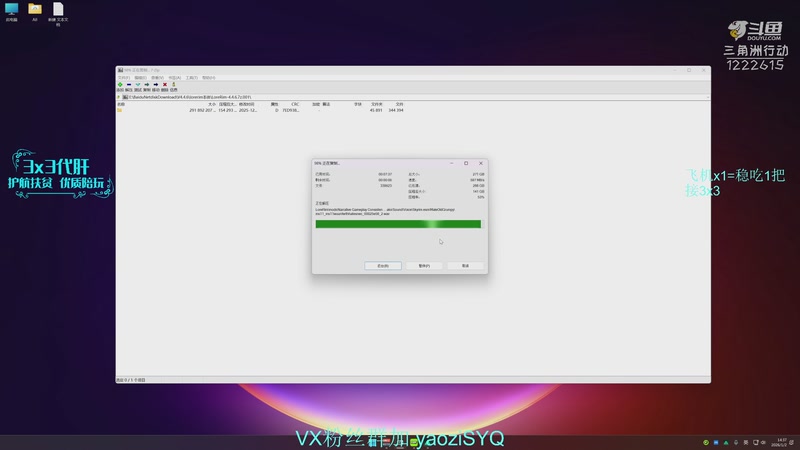The image size is (800, 450).
Task: Click the input method language indicator
Action: (746, 442)
